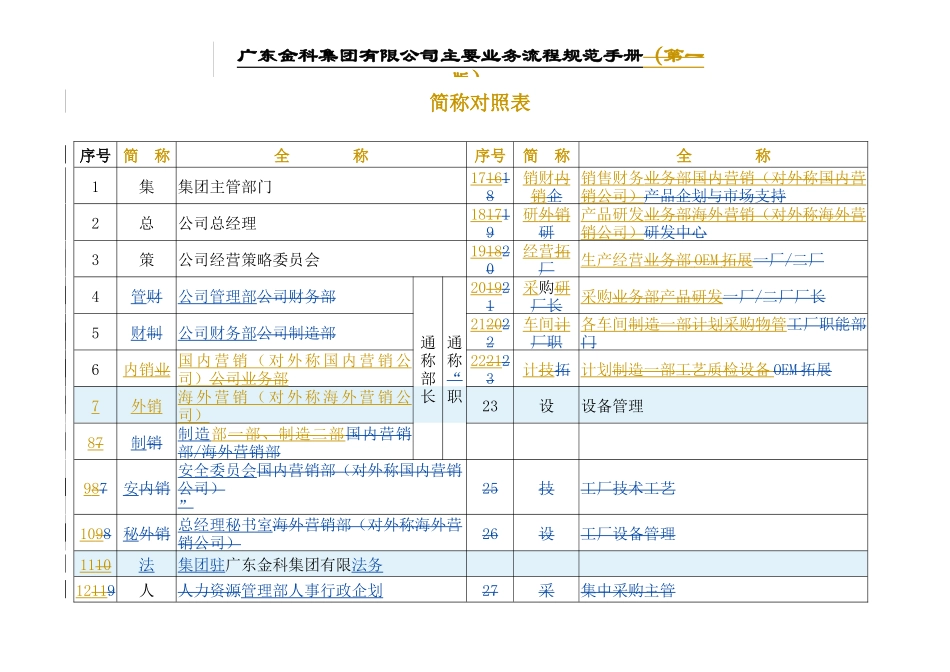Click abbreviation cell 策 in row 3

147,260
